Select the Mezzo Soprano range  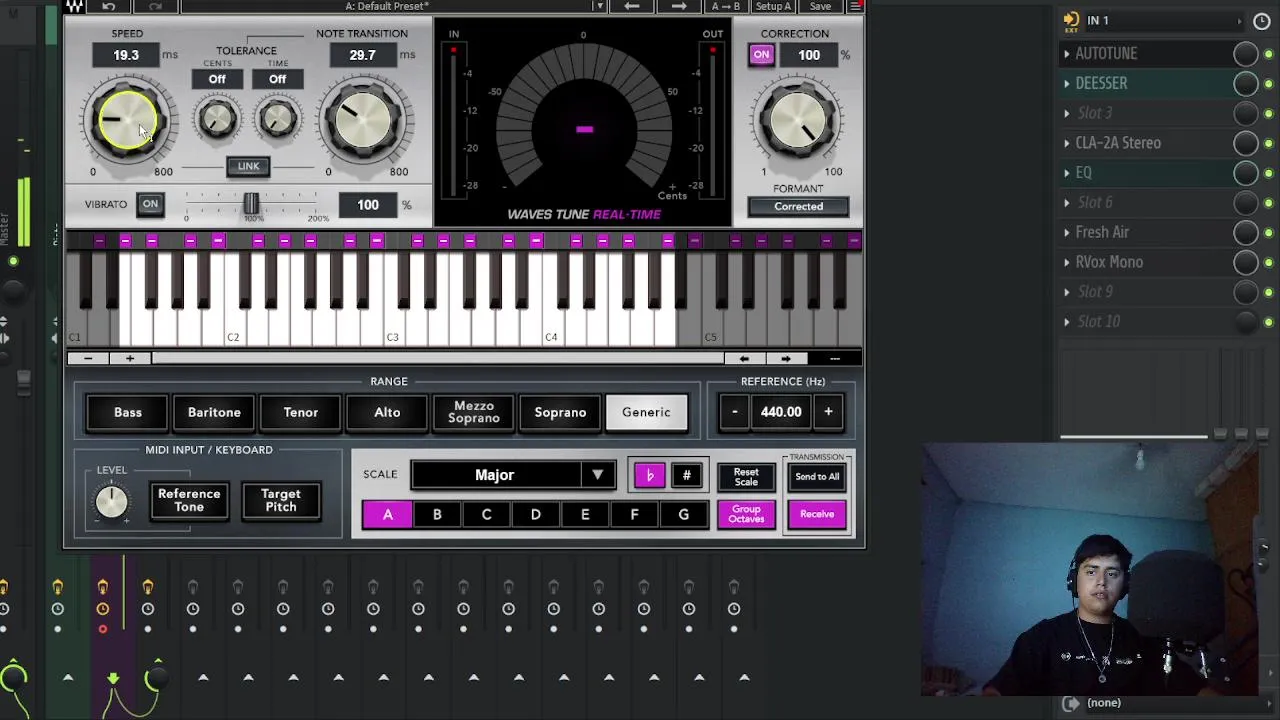click(x=474, y=412)
